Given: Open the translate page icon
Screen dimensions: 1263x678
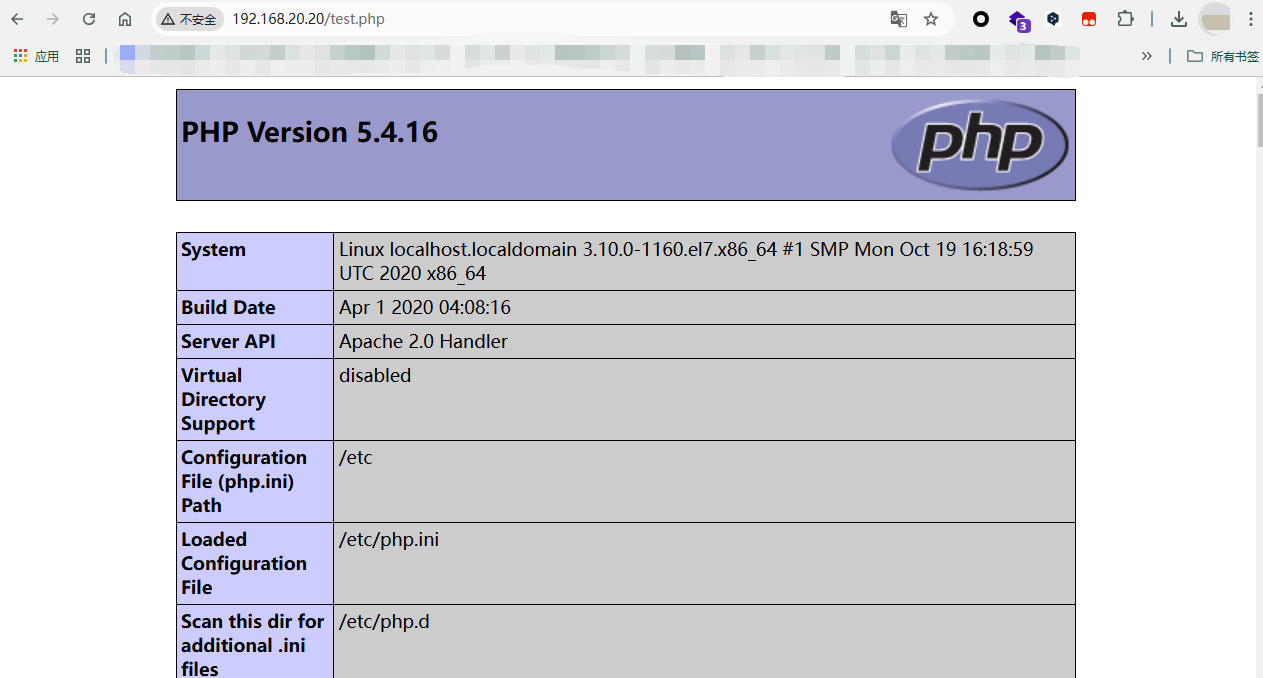Looking at the screenshot, I should [x=899, y=19].
